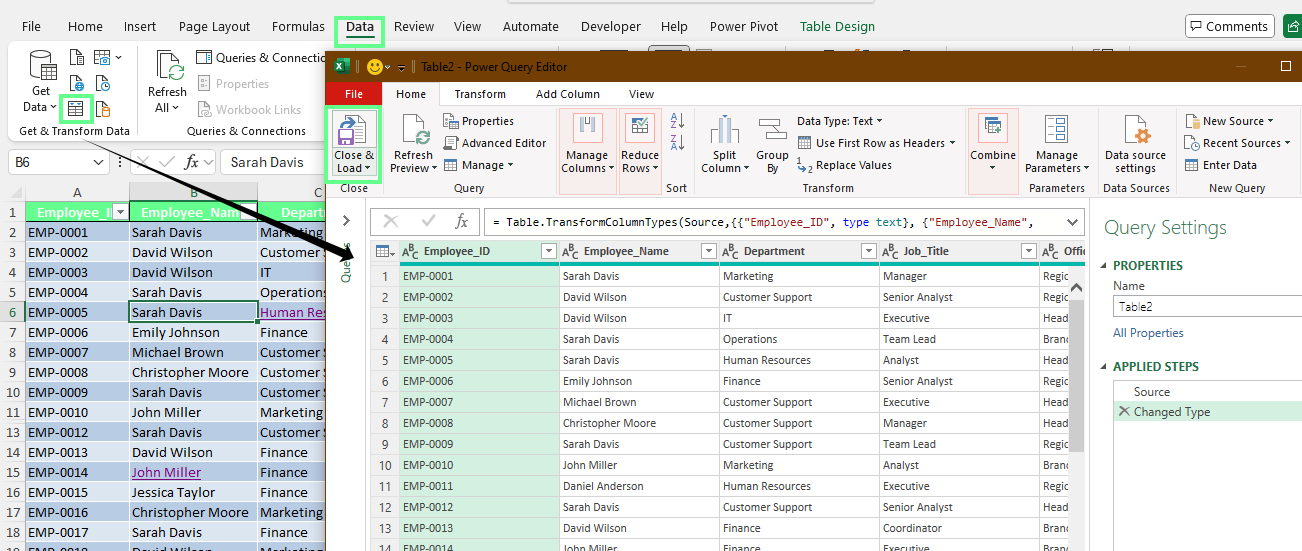Click the Existing Connections icon
Image resolution: width=1302 pixels, height=551 pixels.
pyautogui.click(x=102, y=108)
